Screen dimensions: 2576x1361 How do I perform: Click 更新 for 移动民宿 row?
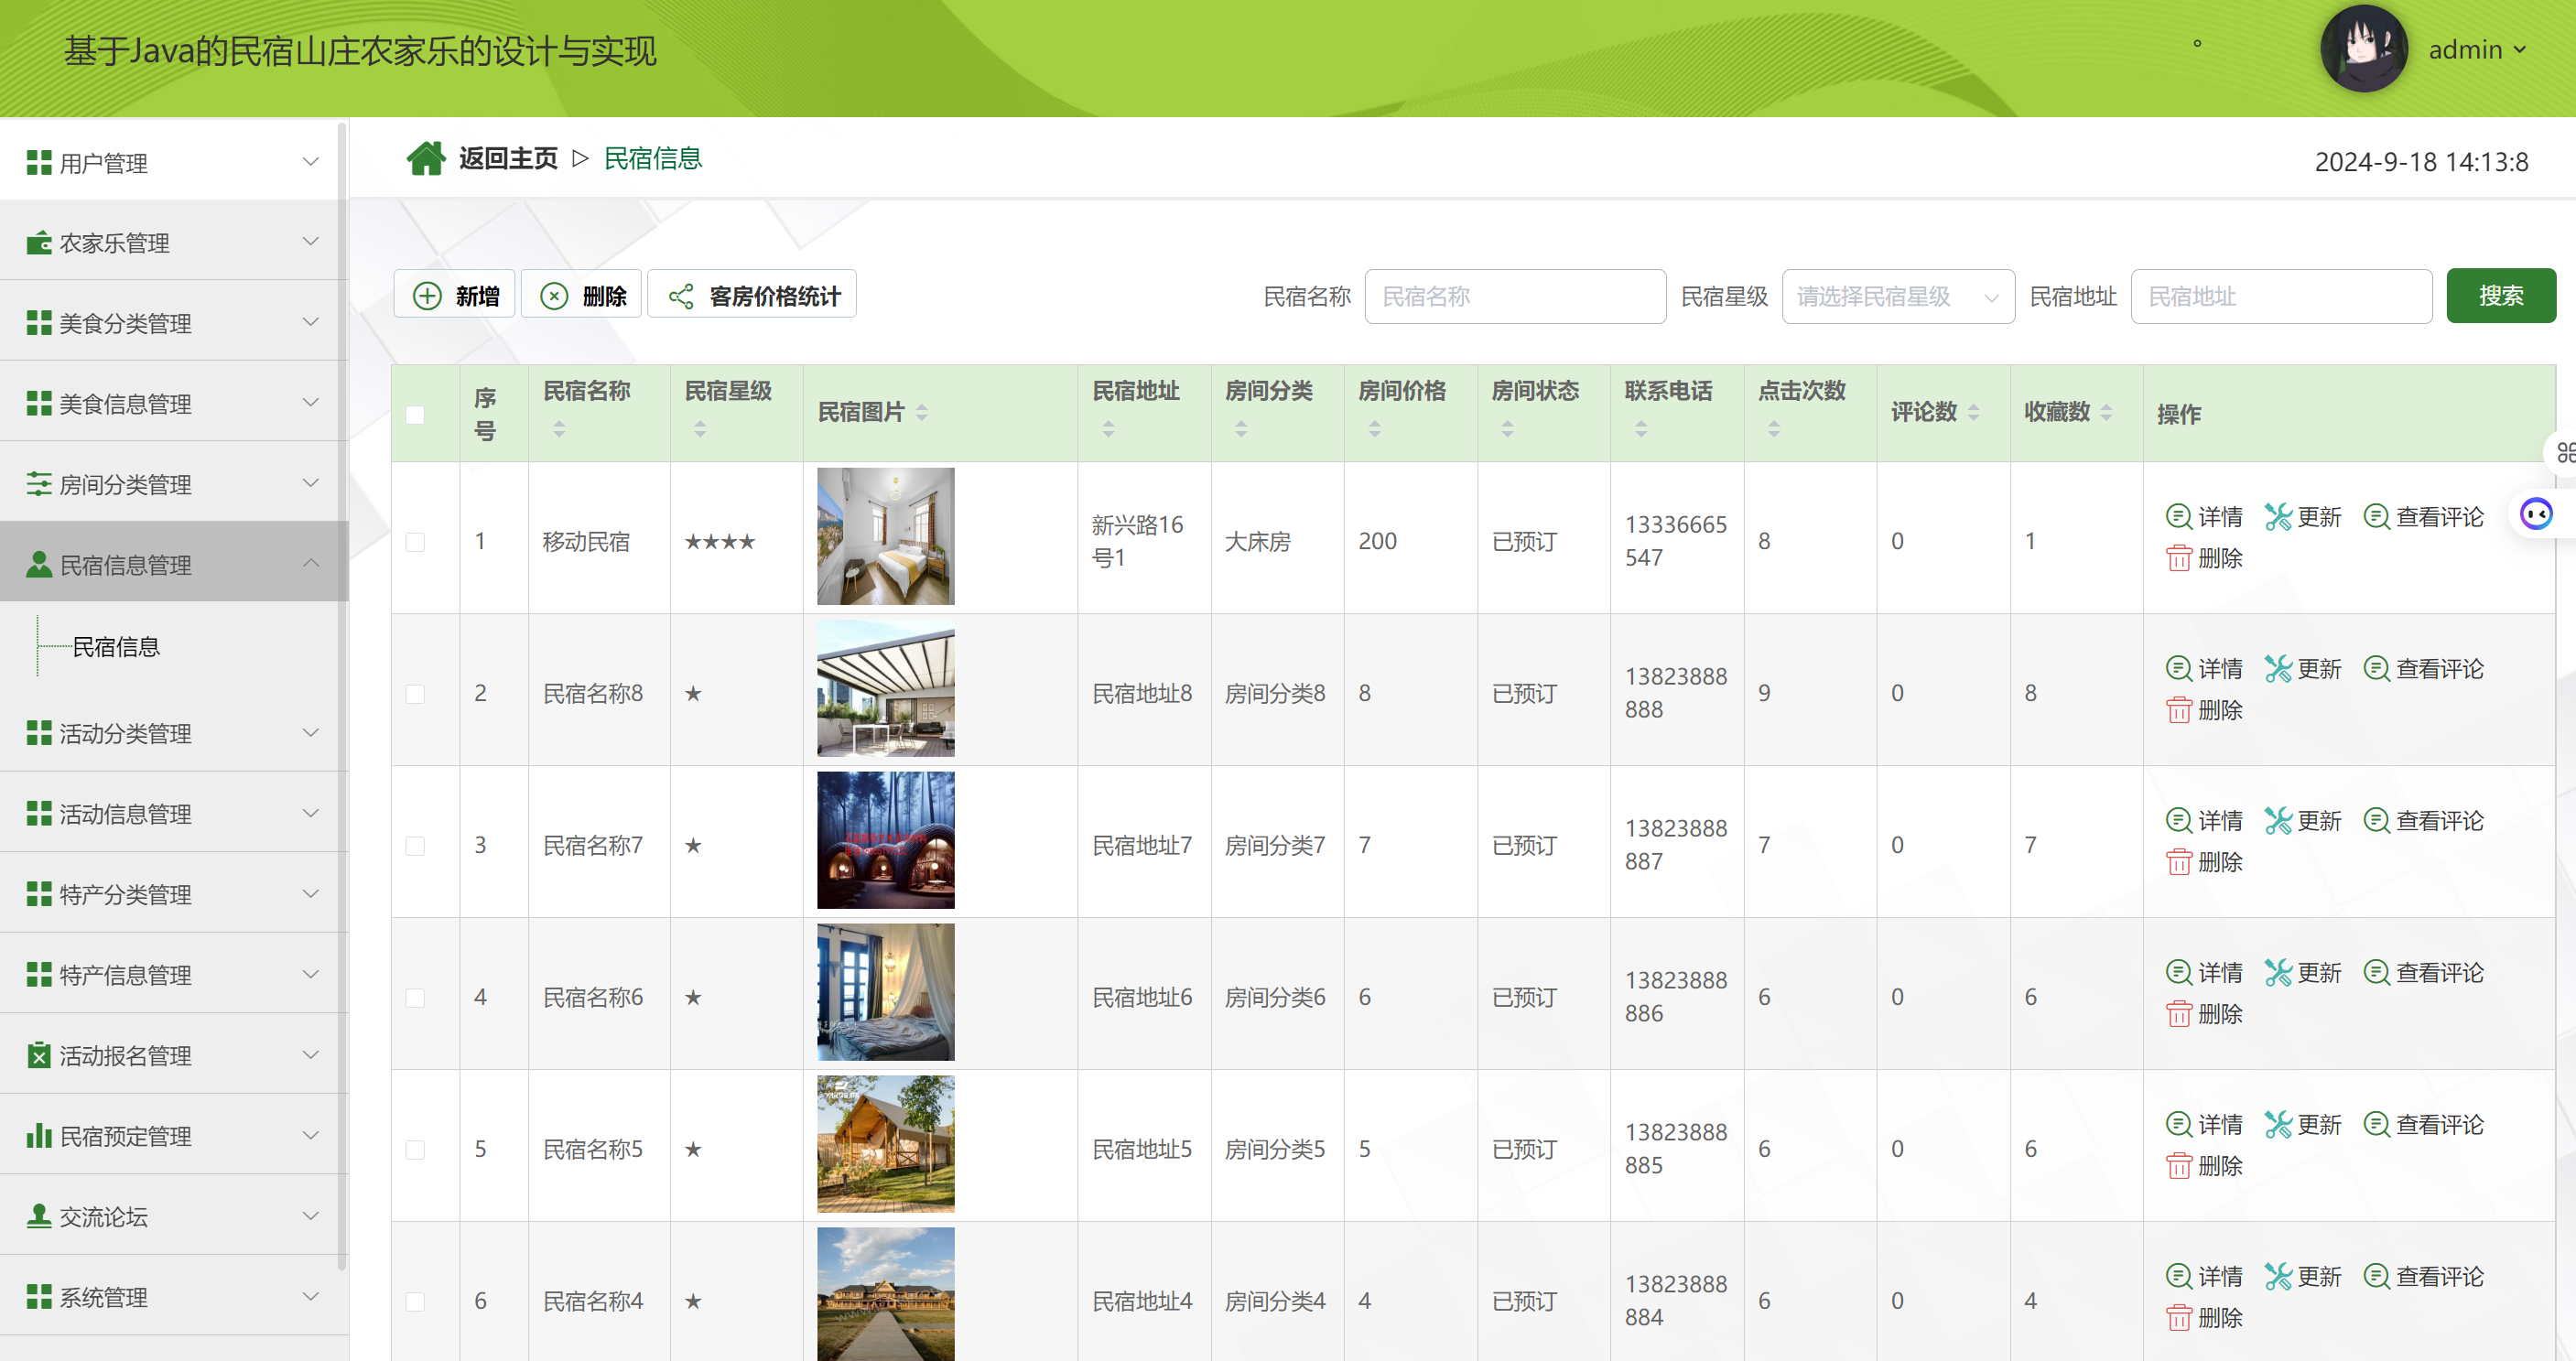(2302, 517)
